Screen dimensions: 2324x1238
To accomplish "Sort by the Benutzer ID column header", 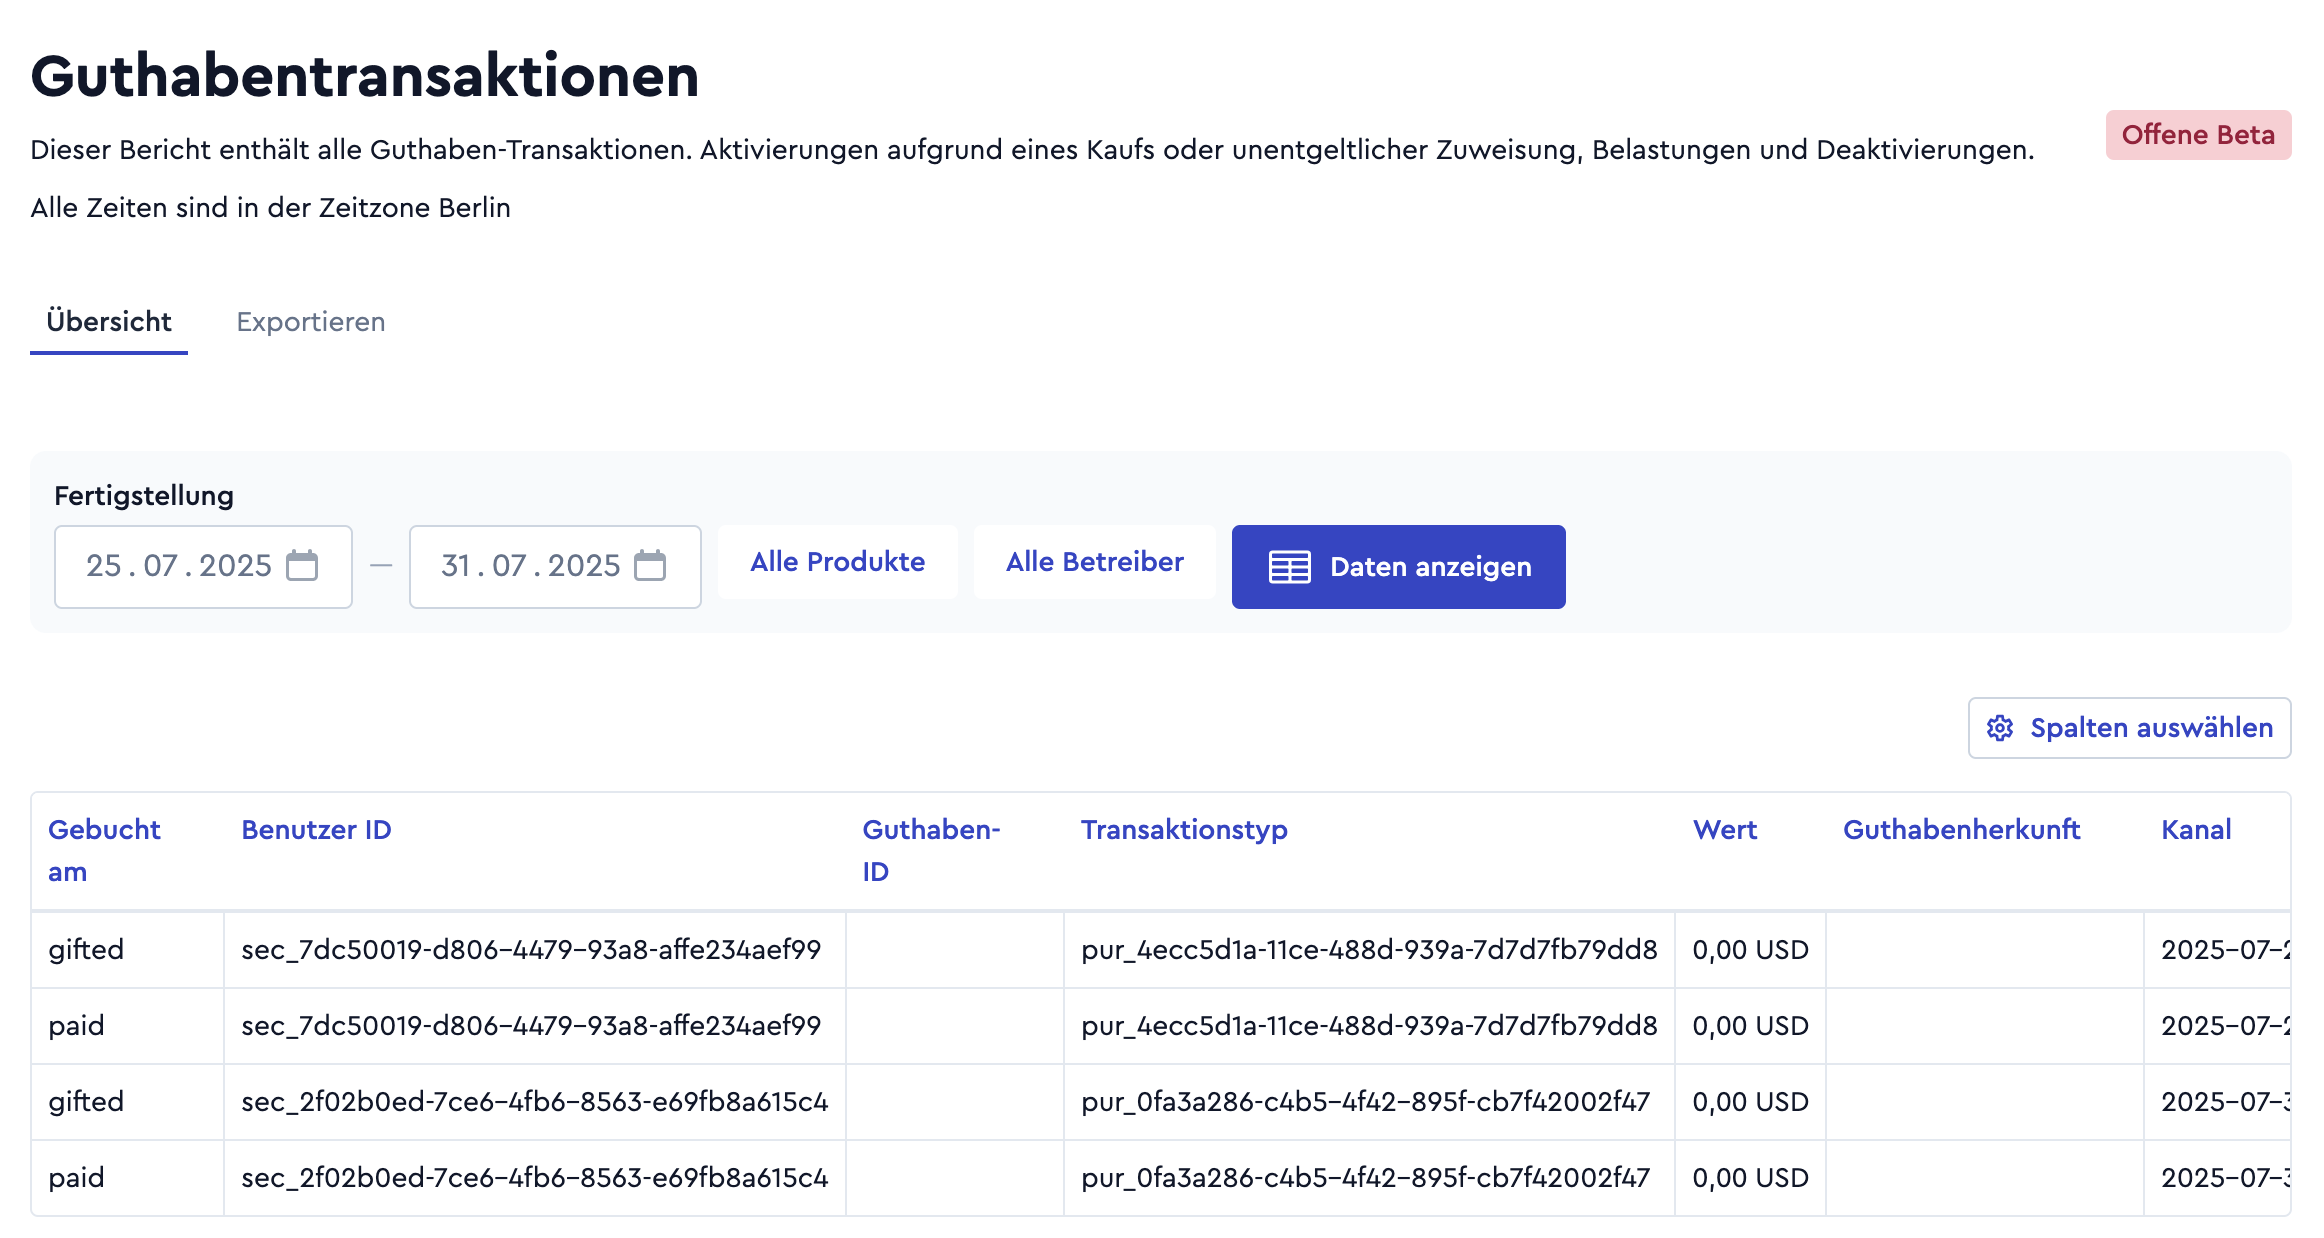I will click(316, 830).
